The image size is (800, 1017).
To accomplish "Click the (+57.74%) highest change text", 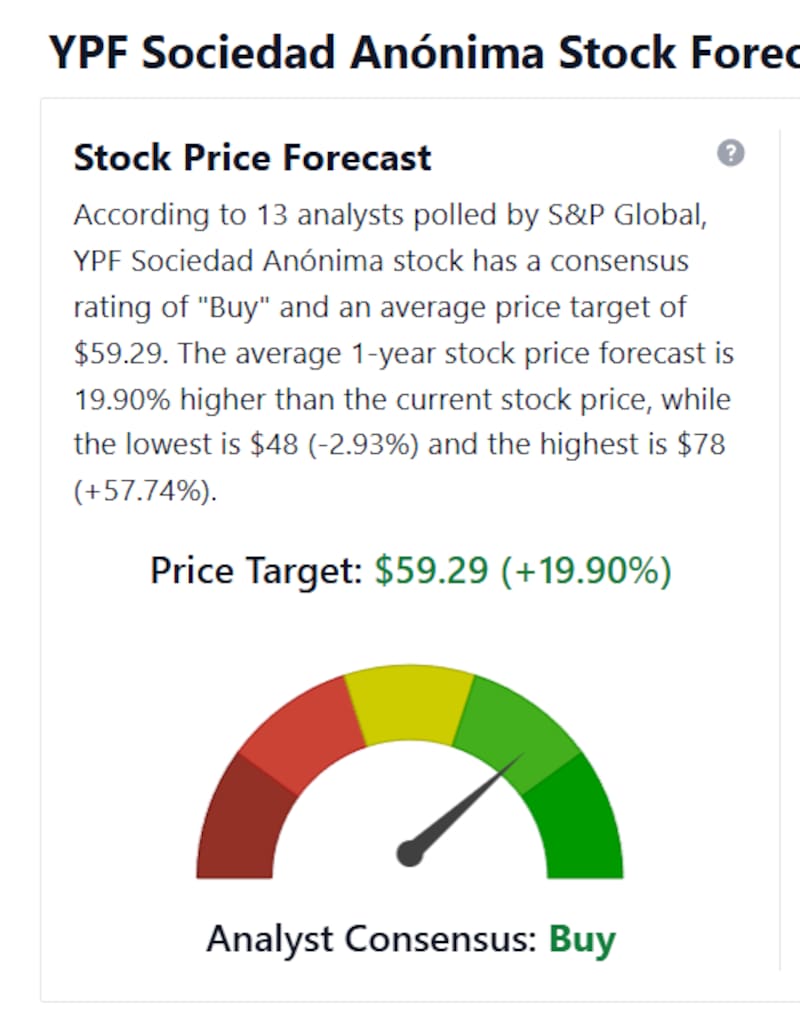I will (x=145, y=491).
